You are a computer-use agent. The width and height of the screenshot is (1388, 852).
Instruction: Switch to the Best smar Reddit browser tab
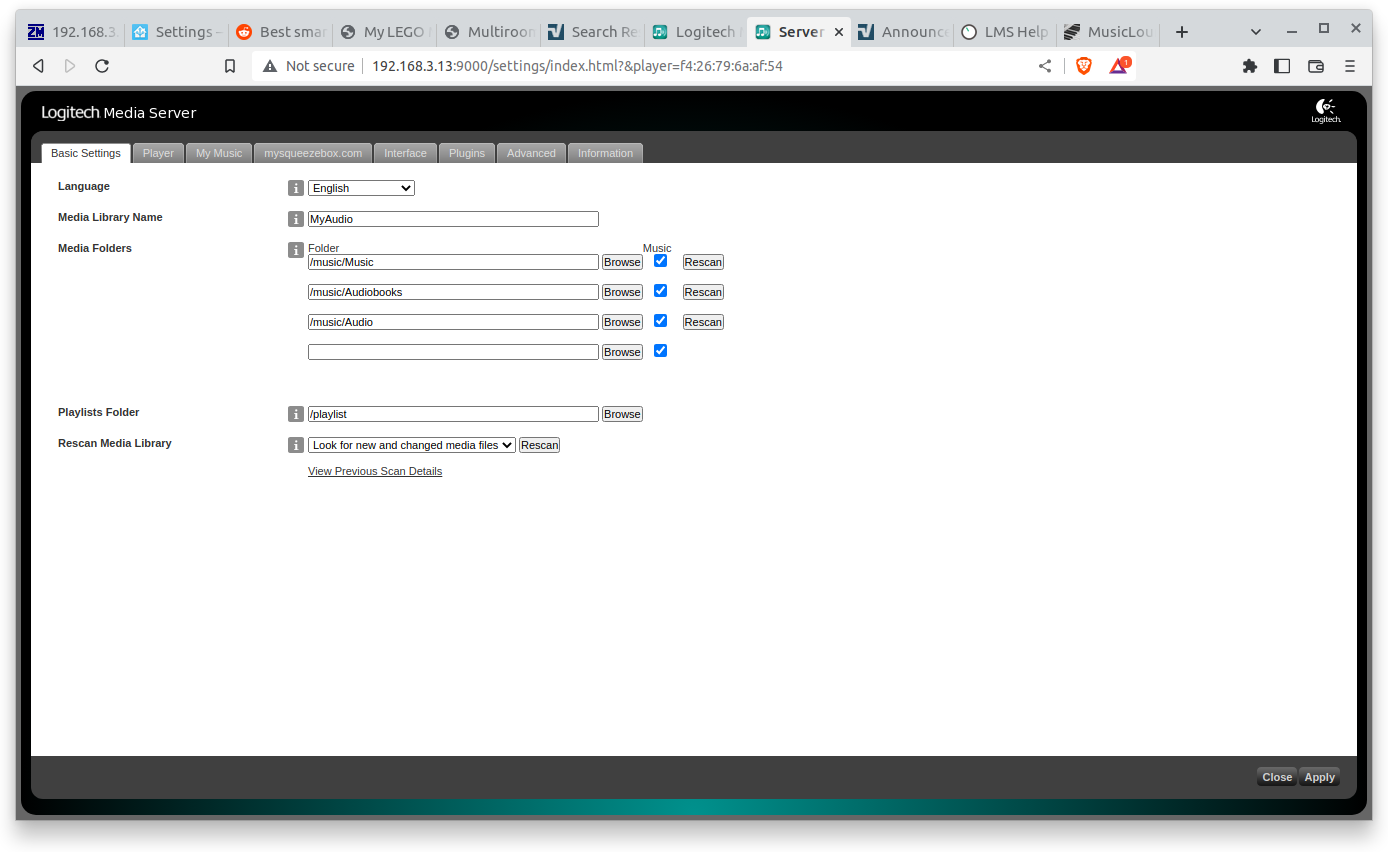pos(280,32)
